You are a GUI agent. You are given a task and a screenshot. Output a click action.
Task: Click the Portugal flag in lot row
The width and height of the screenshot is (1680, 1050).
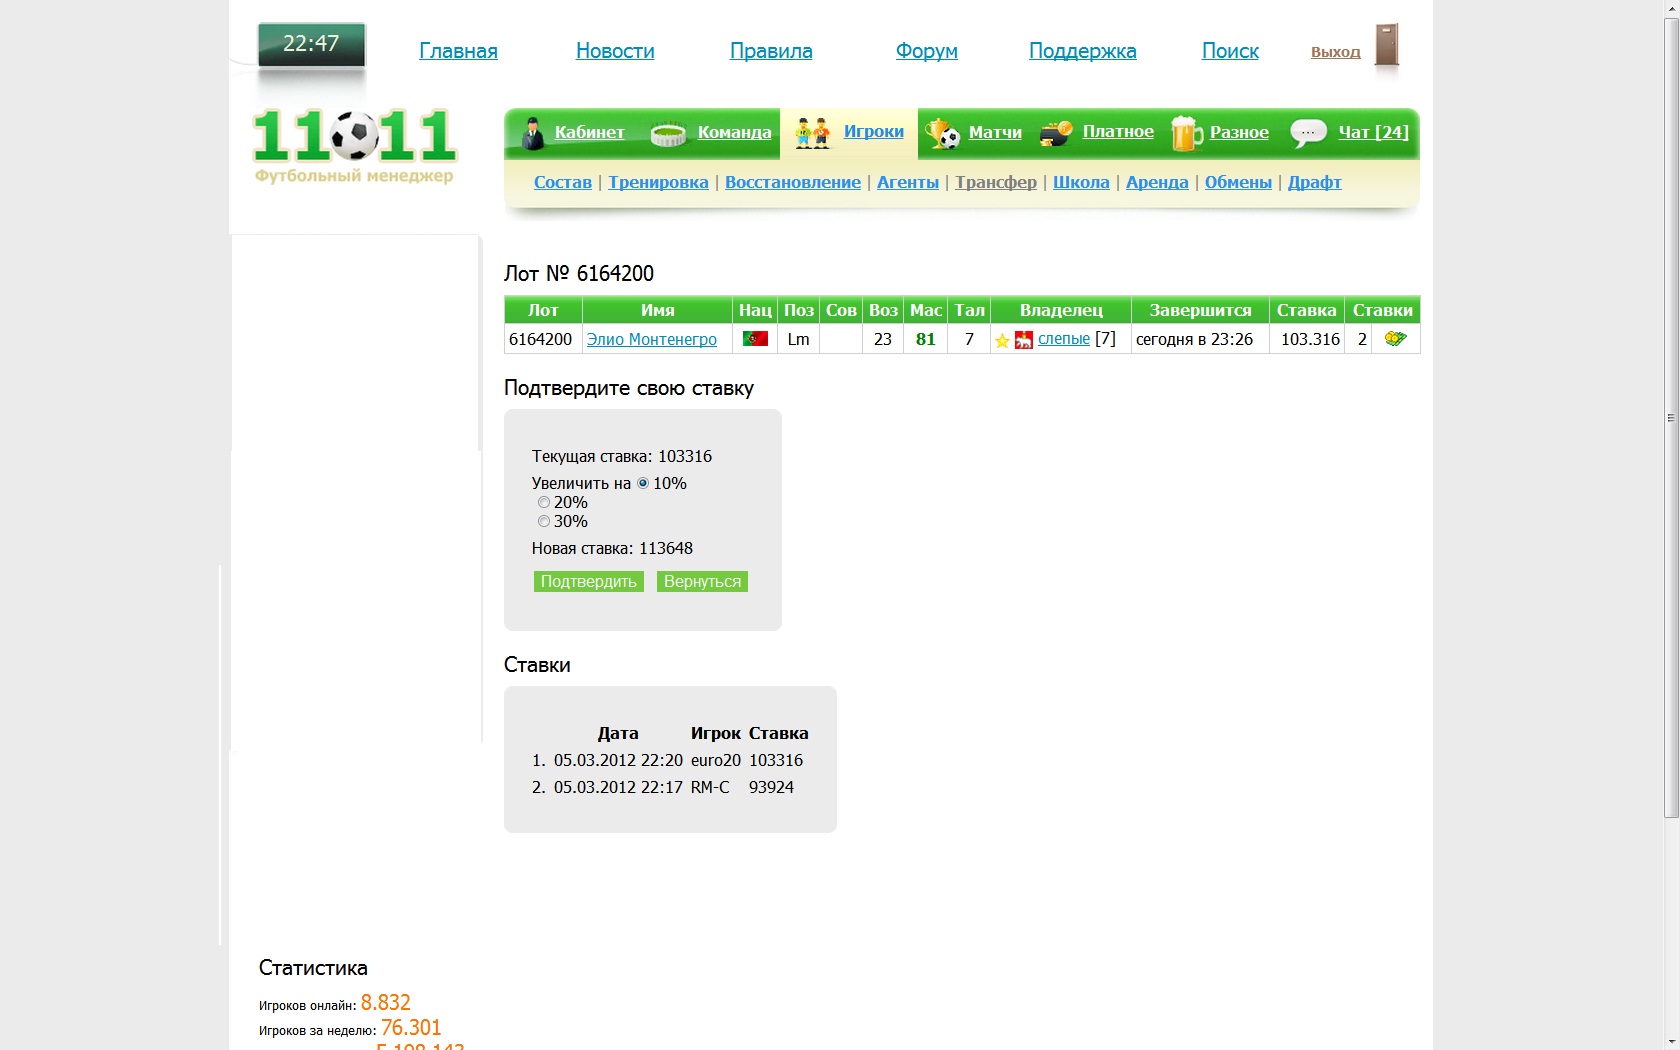tap(755, 339)
